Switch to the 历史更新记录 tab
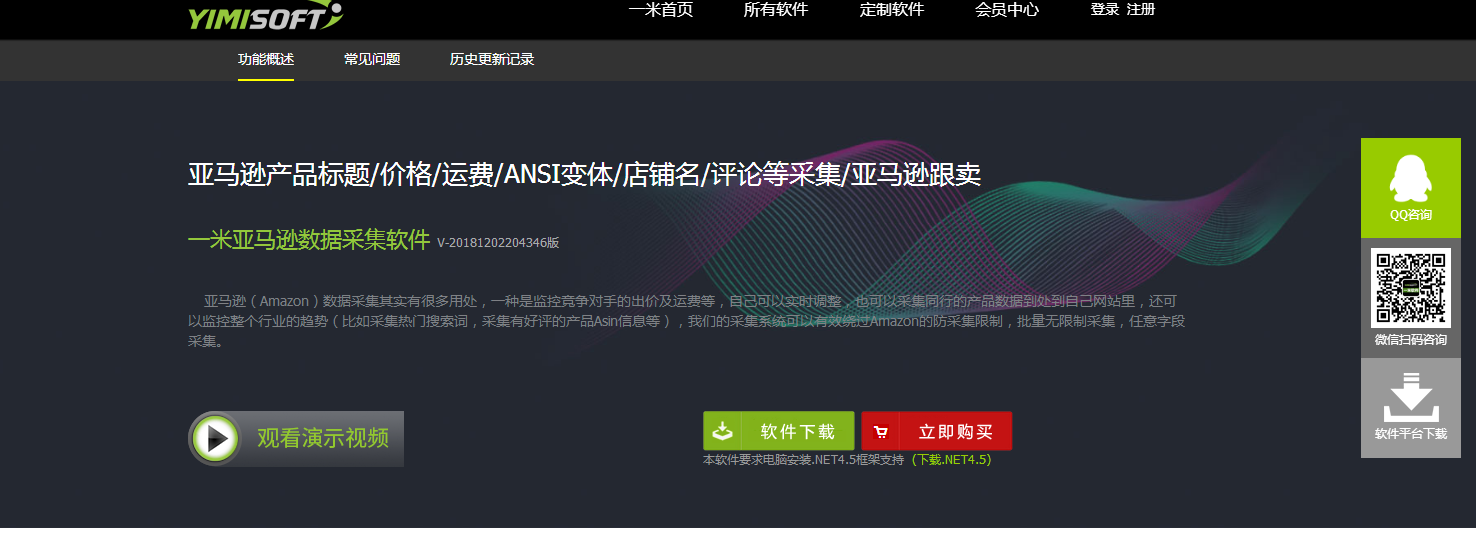The image size is (1476, 543). [x=492, y=60]
